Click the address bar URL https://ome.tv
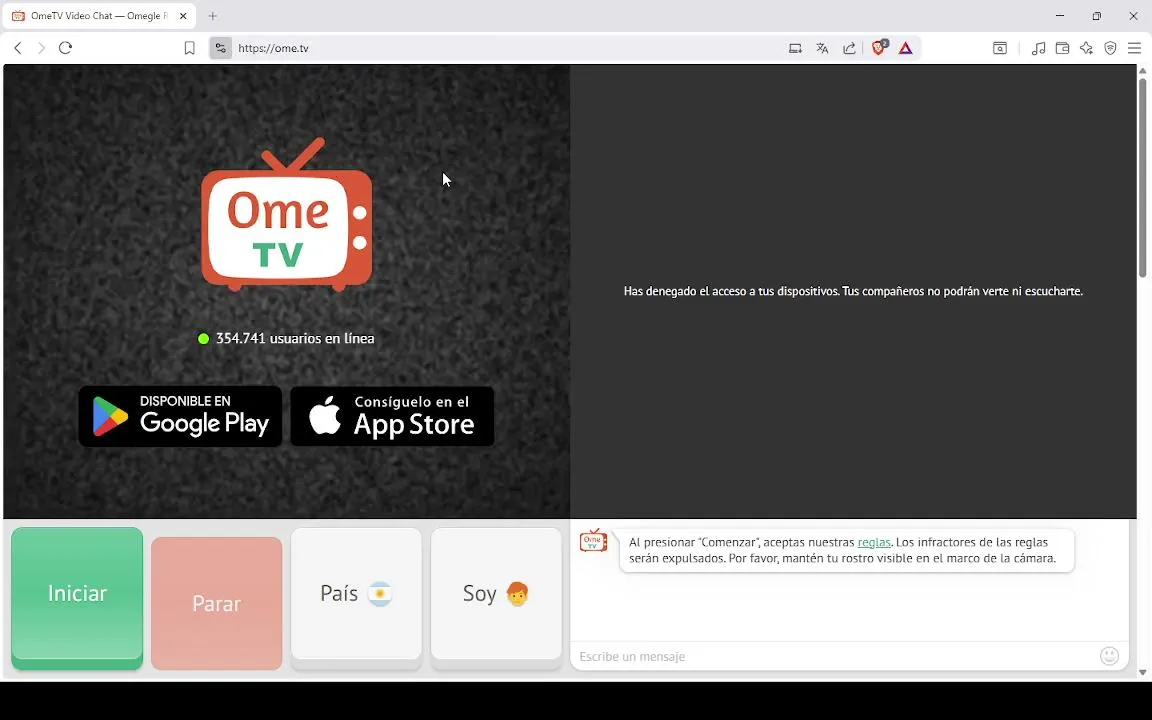1152x720 pixels. [273, 48]
